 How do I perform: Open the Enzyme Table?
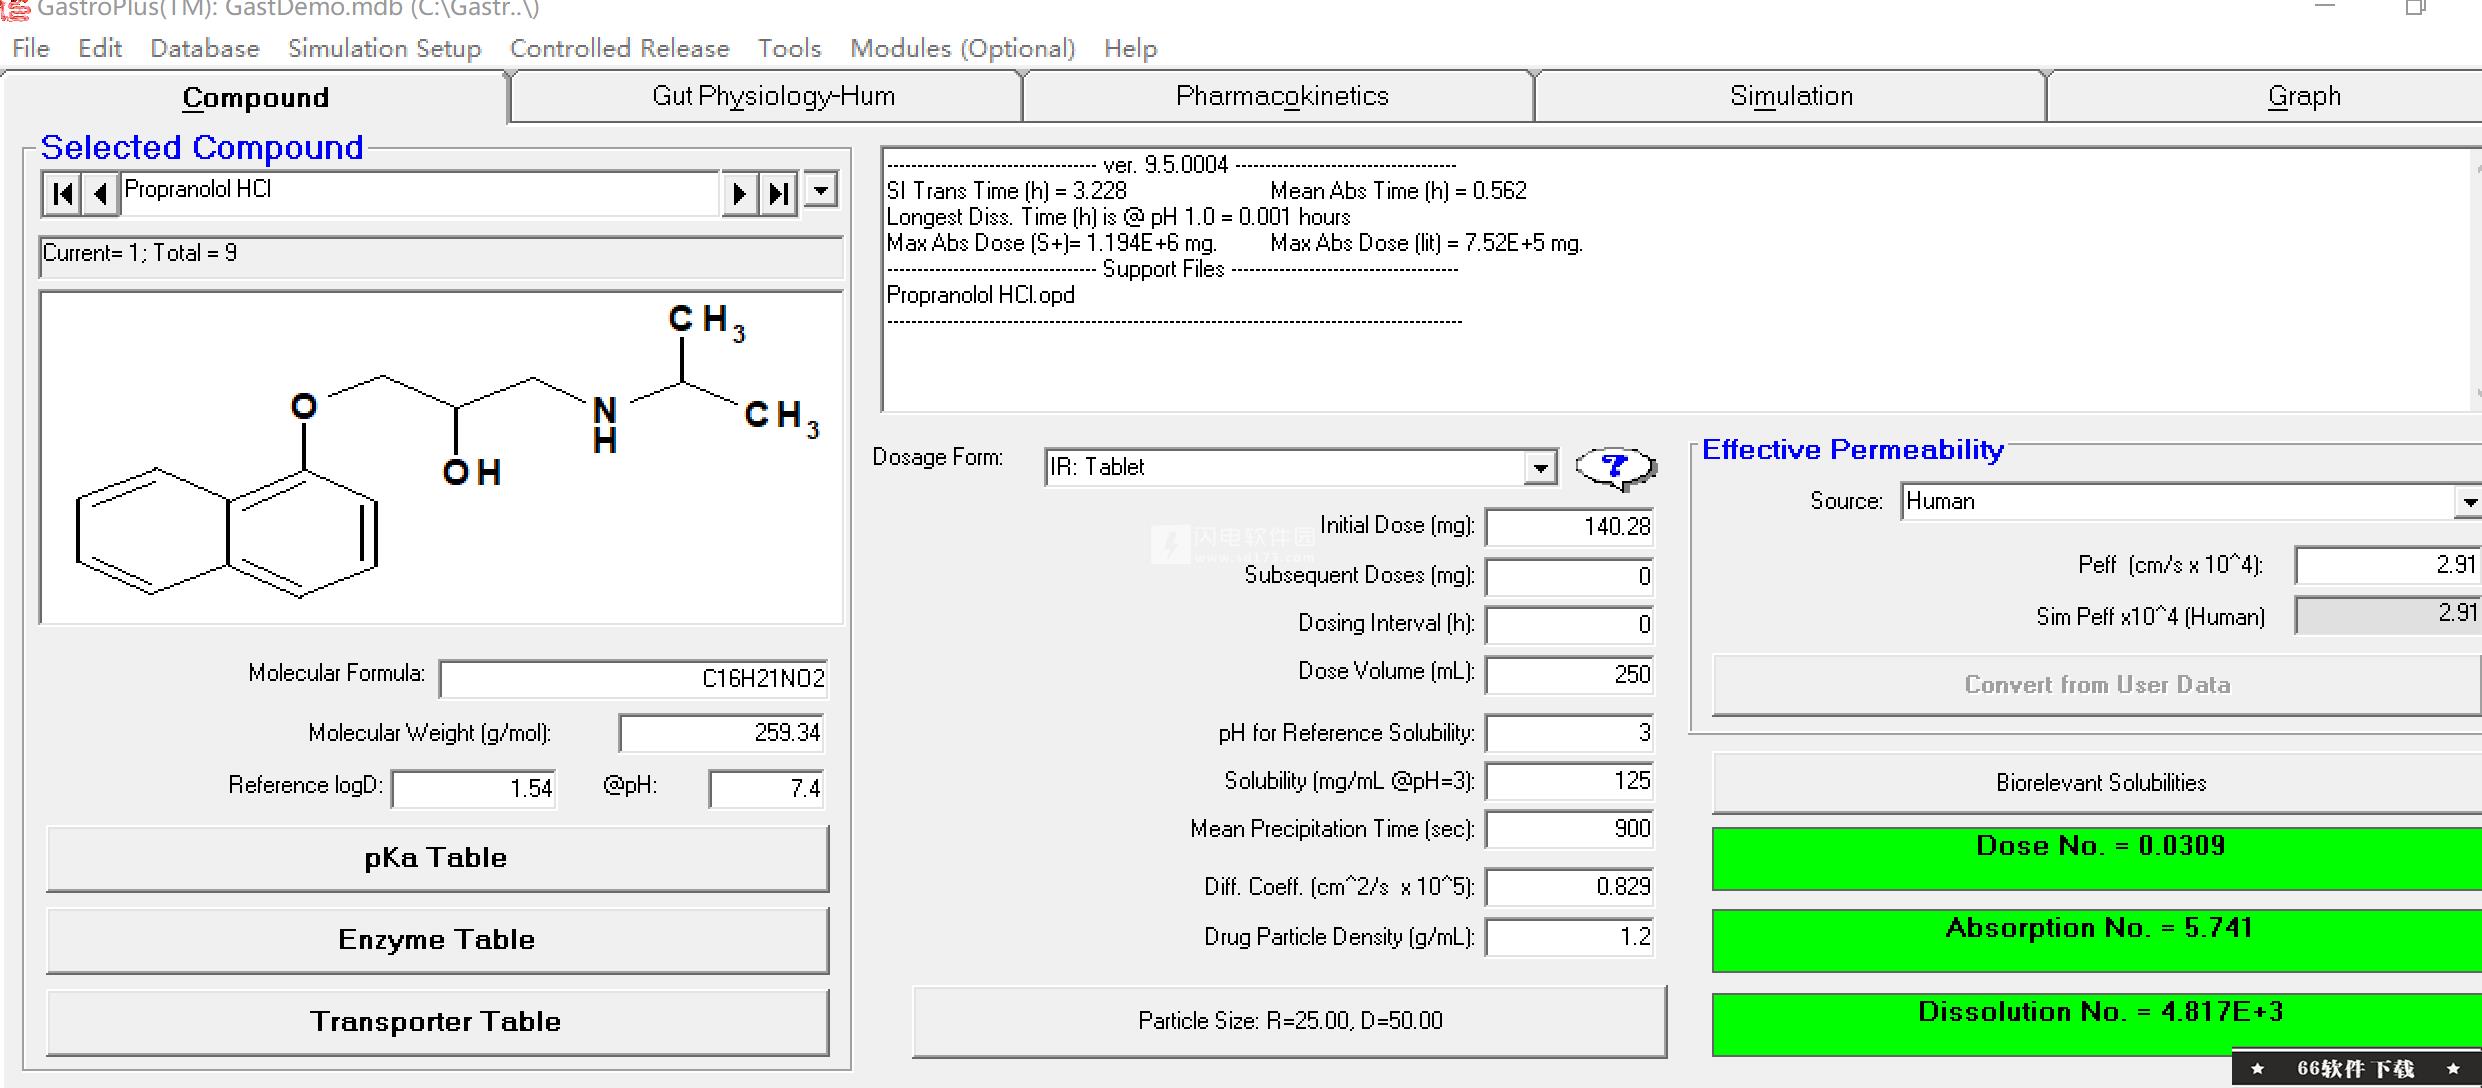point(437,940)
